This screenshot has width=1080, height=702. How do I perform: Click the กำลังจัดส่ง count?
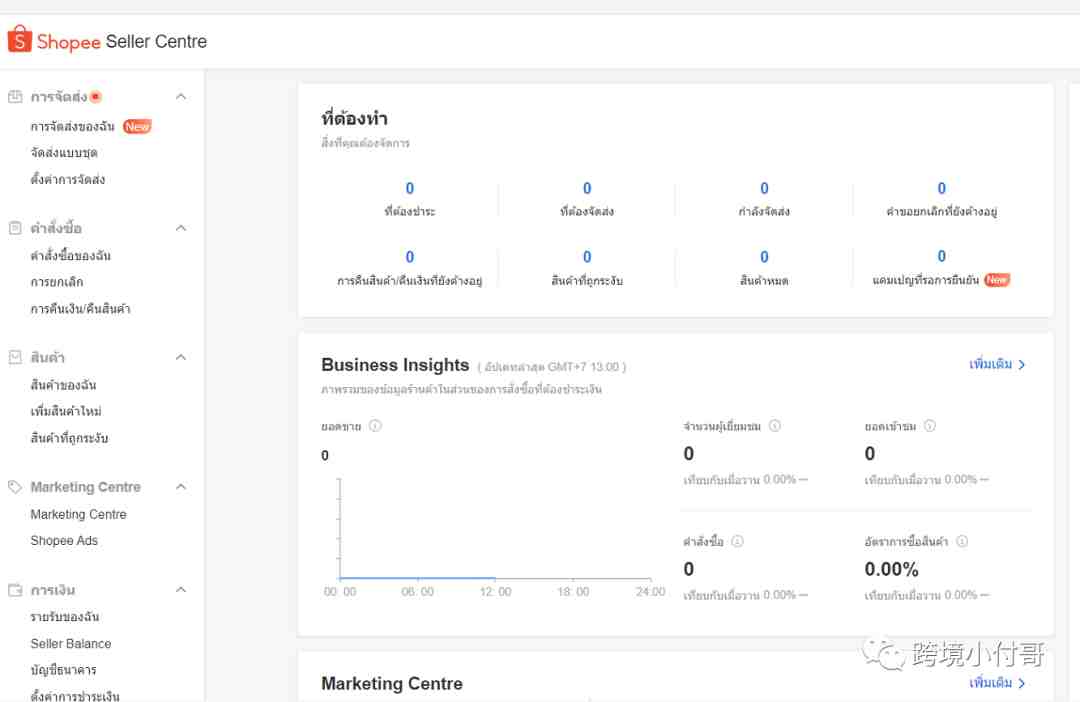pos(765,188)
